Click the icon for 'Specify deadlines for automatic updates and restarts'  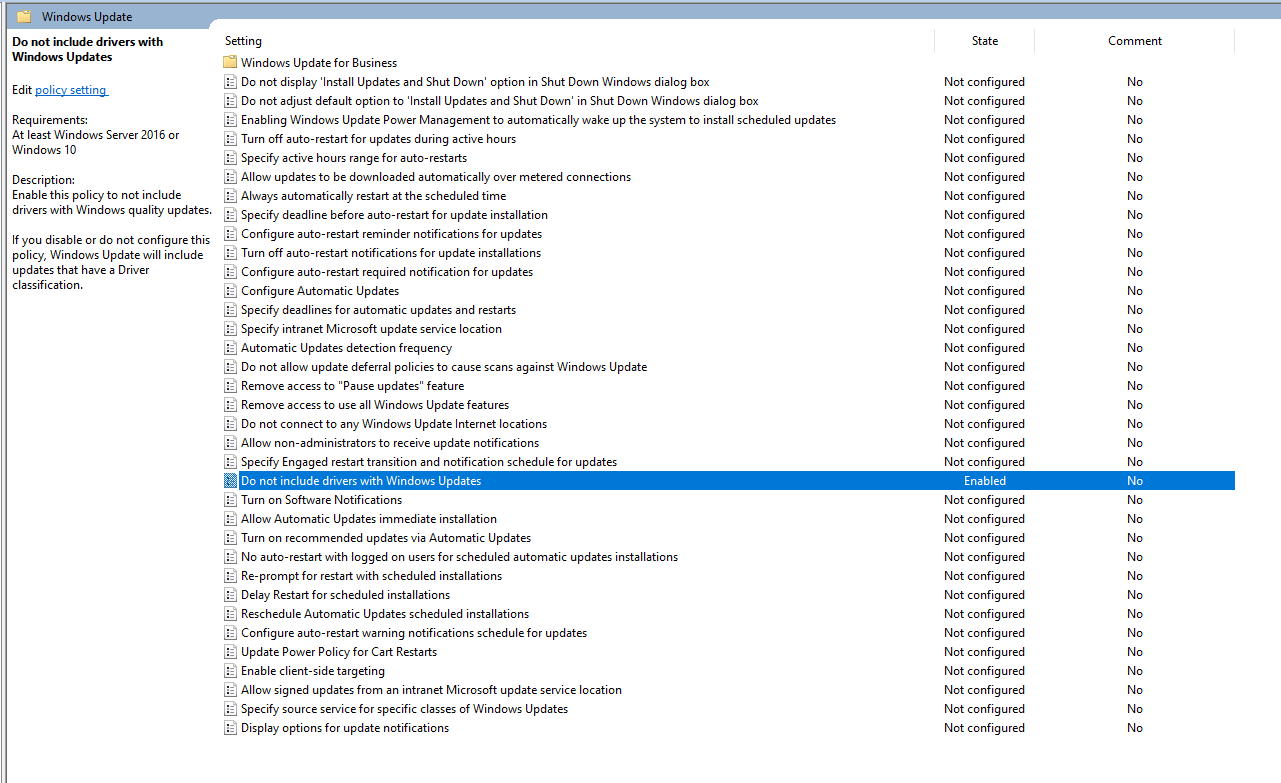point(230,310)
